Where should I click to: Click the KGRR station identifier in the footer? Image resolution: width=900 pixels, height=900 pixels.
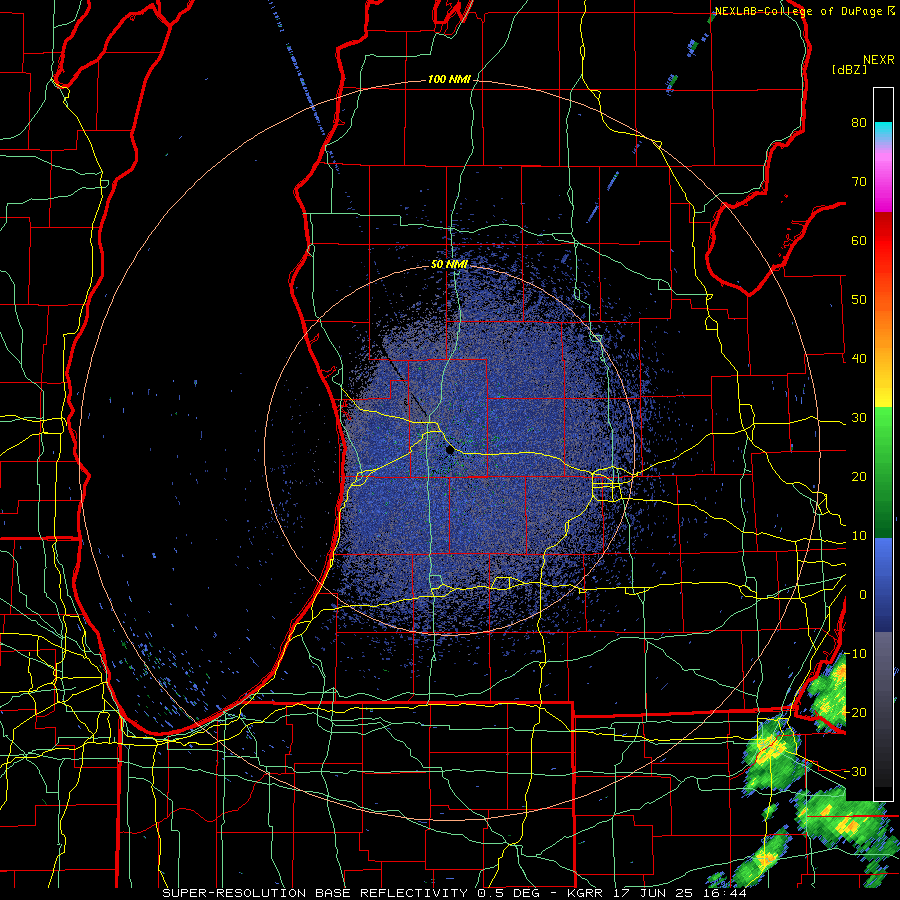[x=587, y=893]
